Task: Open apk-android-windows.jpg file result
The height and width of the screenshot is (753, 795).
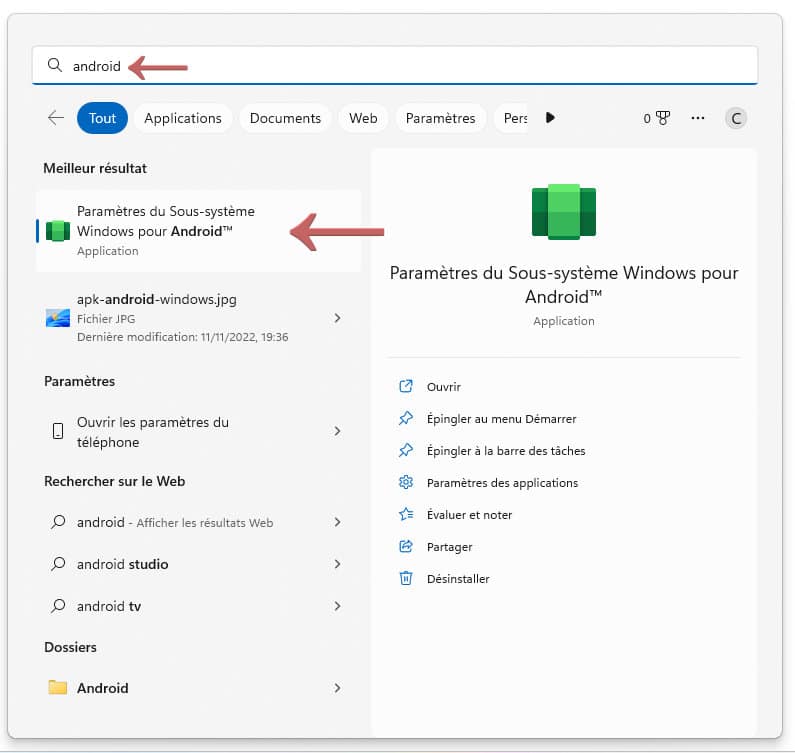Action: (199, 318)
